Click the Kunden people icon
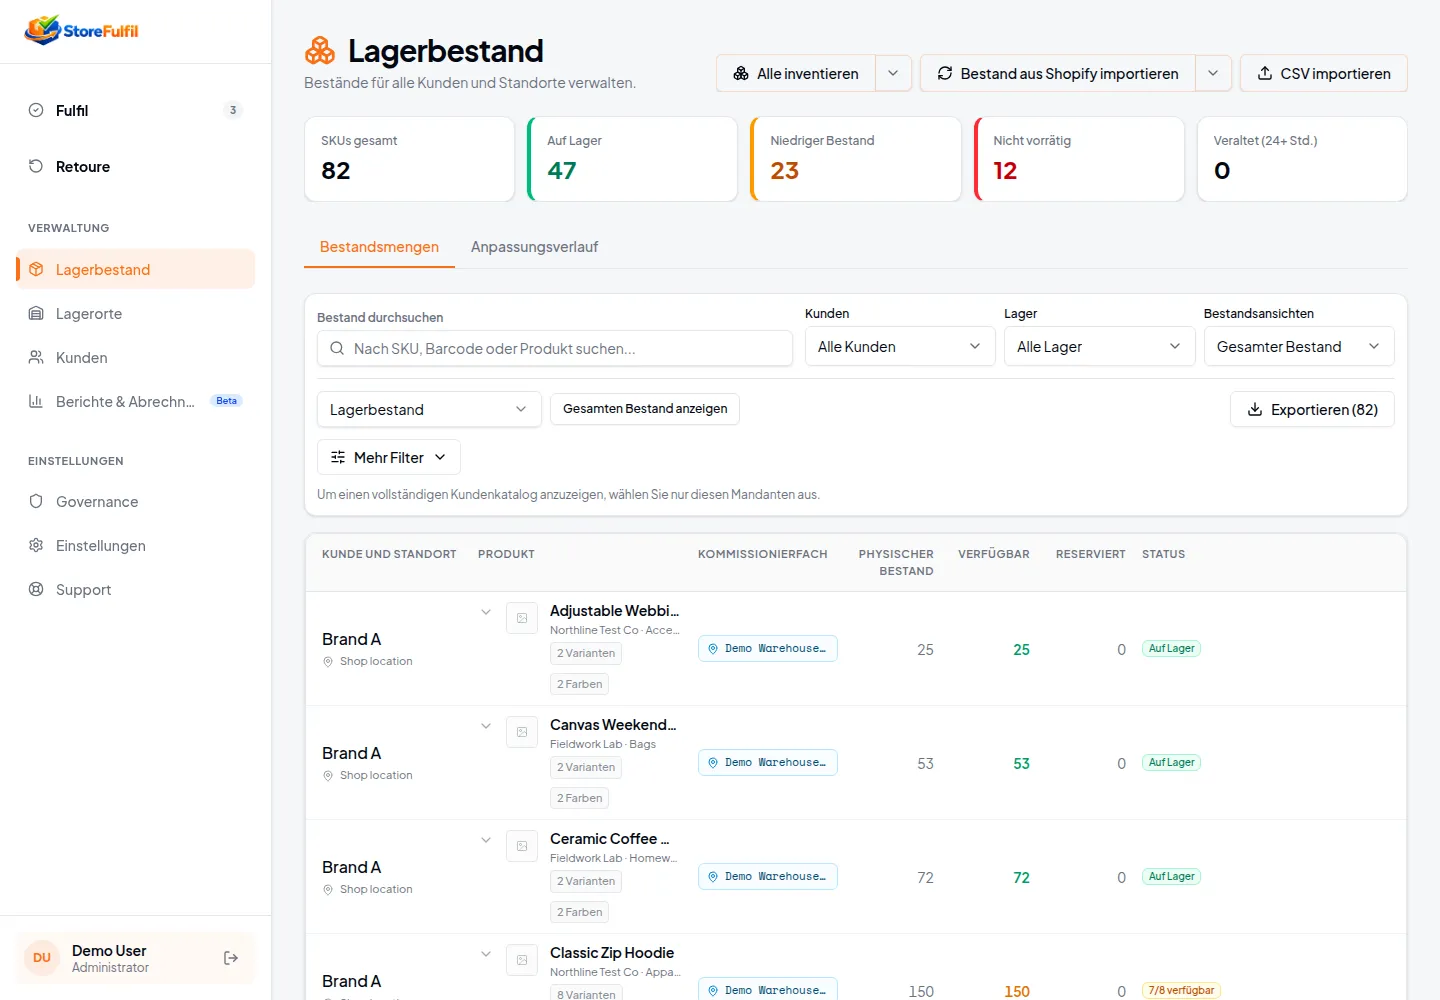The height and width of the screenshot is (1000, 1440). pyautogui.click(x=36, y=357)
